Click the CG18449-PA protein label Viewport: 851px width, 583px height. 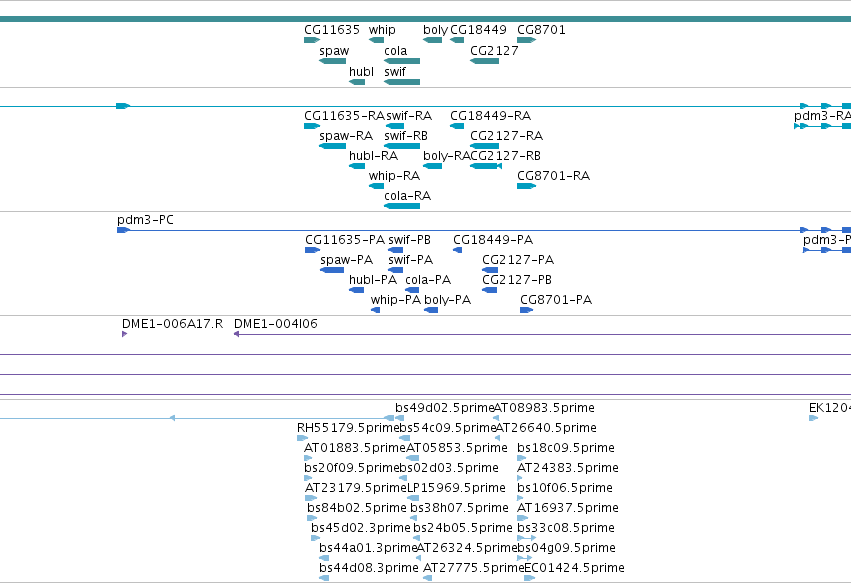pyautogui.click(x=493, y=240)
